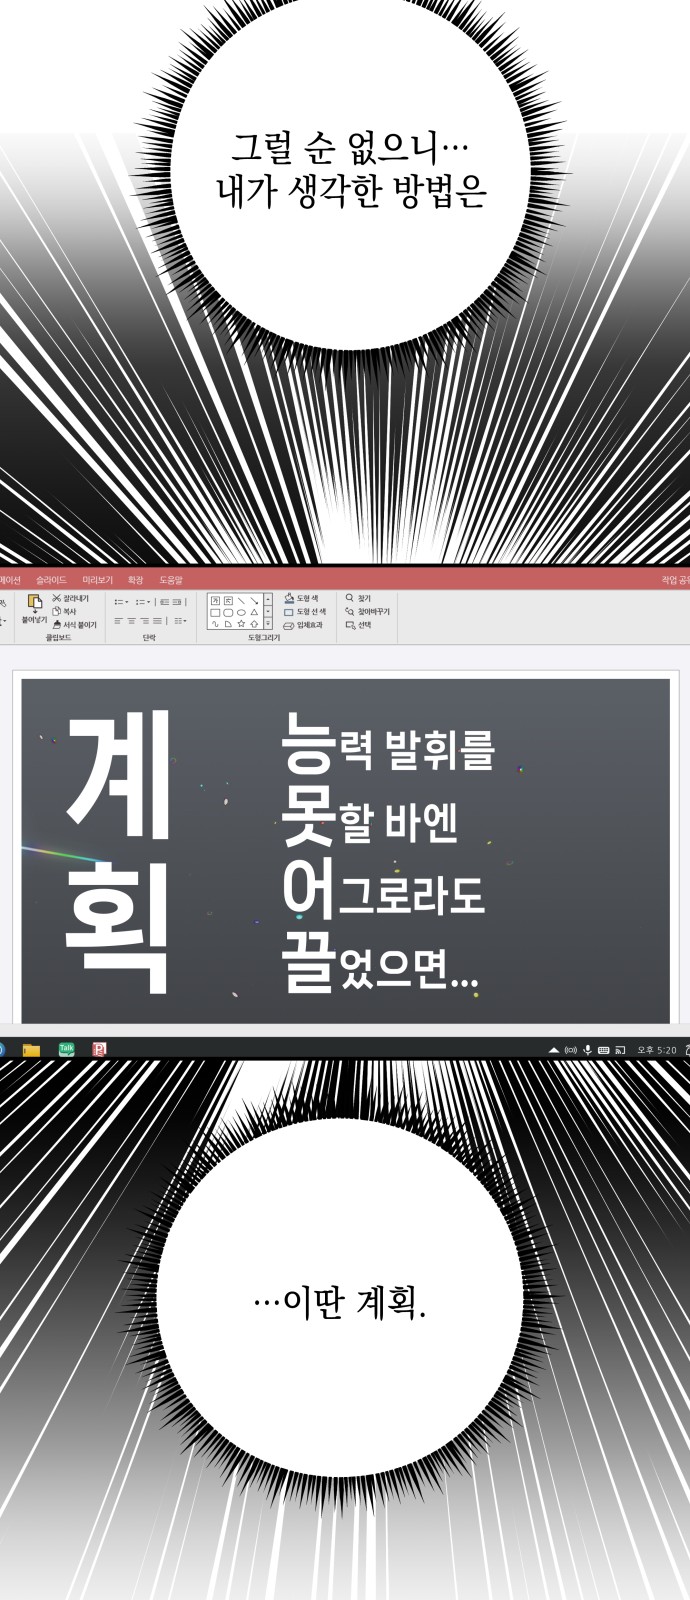The image size is (690, 1600).
Task: Open the 도움말 ribbon tab
Action: point(171,580)
